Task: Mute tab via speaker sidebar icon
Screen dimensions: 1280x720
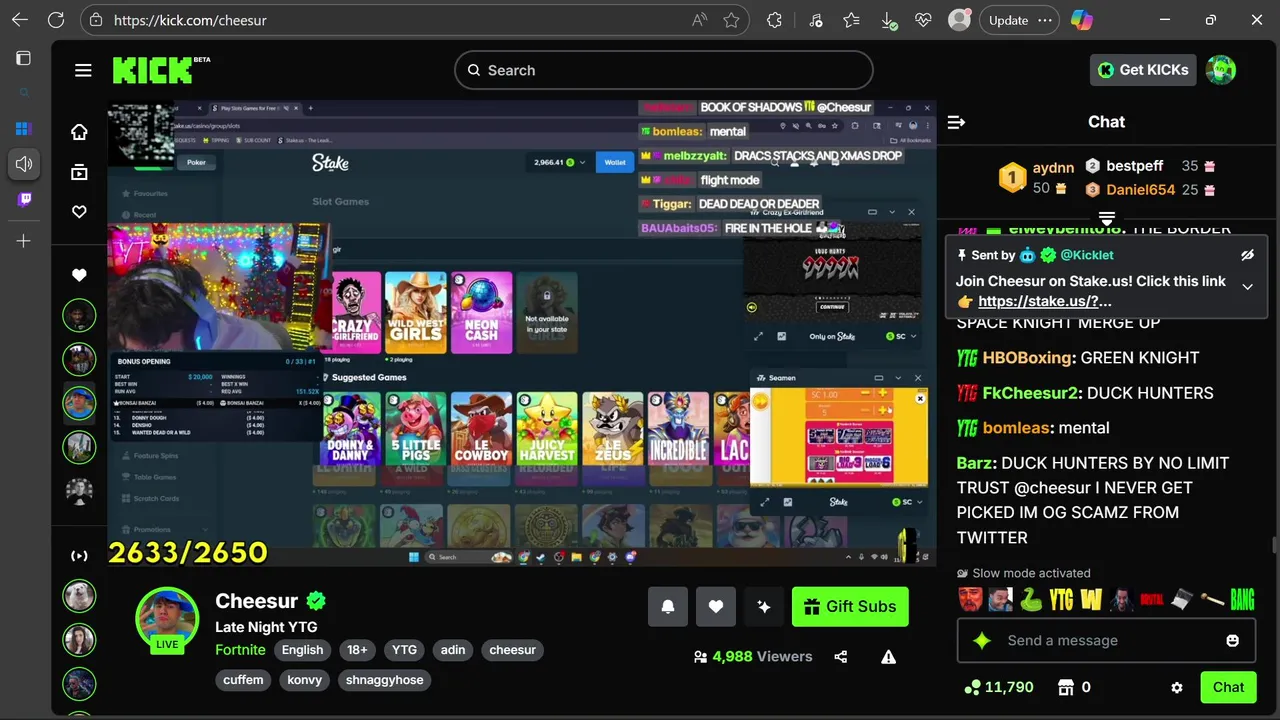Action: pos(24,164)
